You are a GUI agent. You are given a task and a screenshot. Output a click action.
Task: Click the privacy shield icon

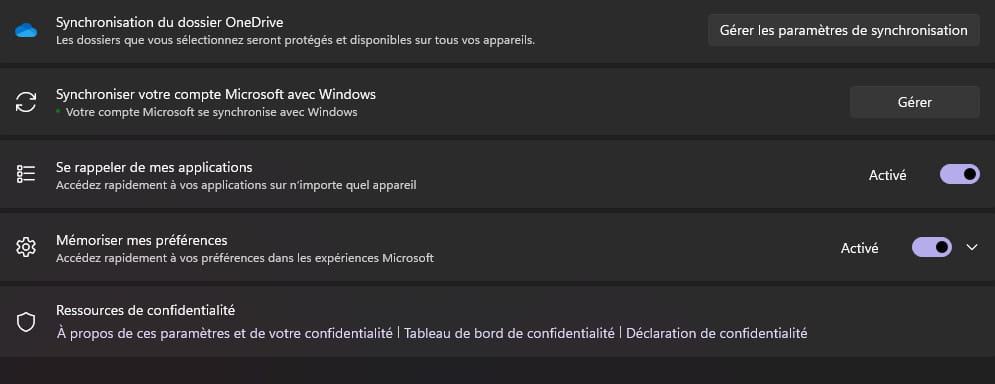pyautogui.click(x=25, y=321)
